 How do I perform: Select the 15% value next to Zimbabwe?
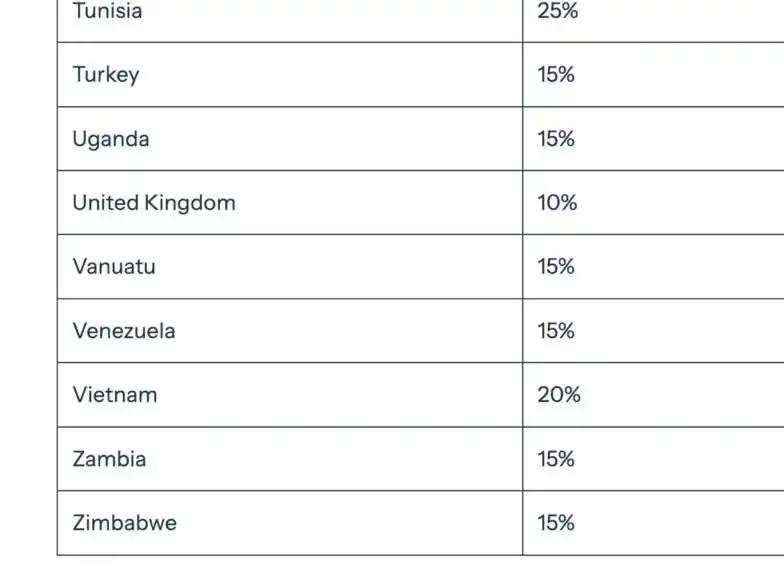[x=556, y=523]
